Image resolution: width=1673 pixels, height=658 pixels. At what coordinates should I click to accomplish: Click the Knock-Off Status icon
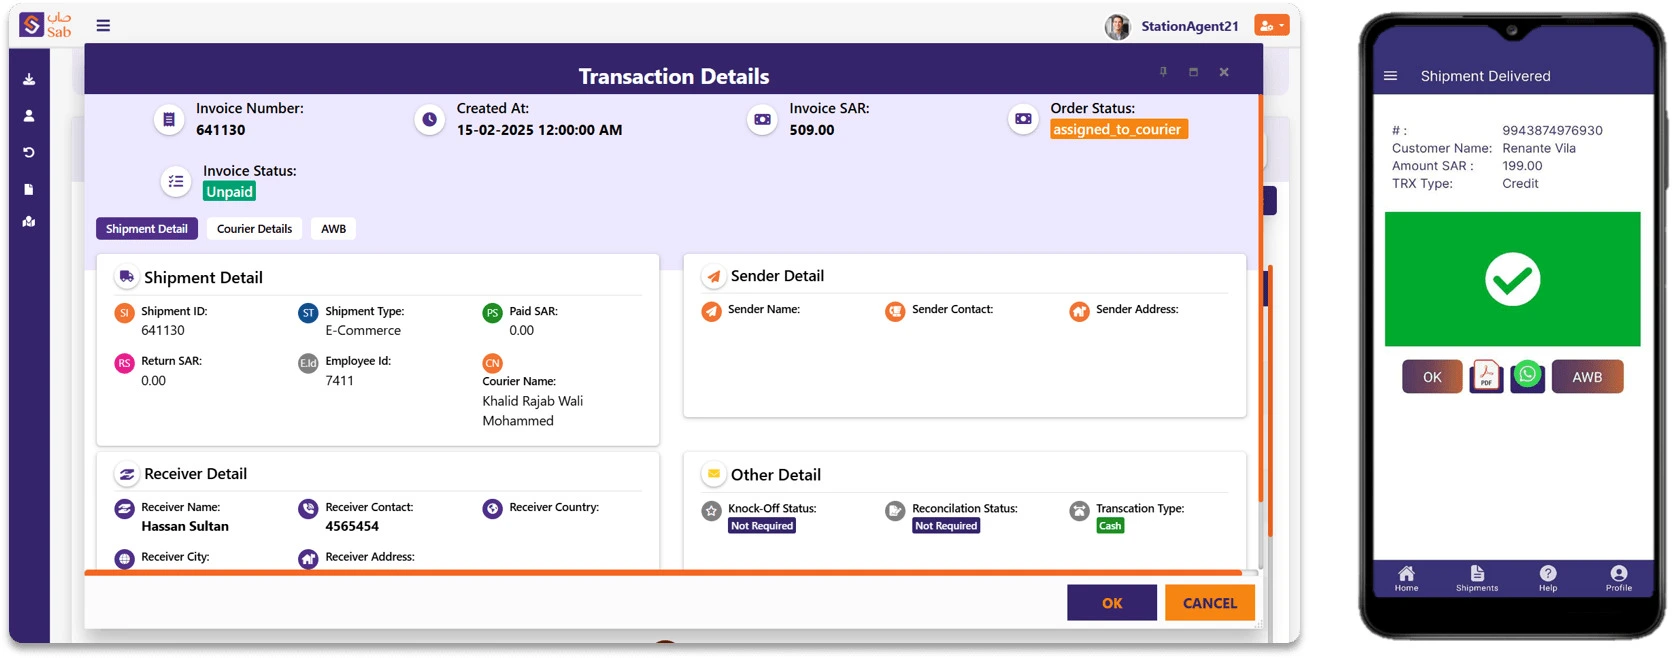click(x=711, y=511)
